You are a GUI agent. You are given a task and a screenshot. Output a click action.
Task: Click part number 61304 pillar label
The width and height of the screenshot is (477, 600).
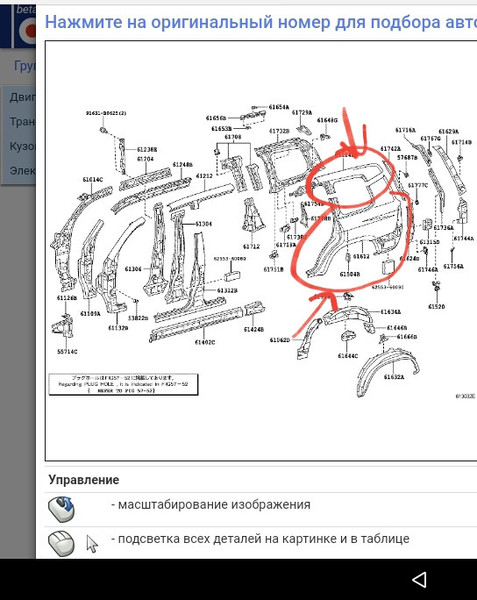(203, 223)
